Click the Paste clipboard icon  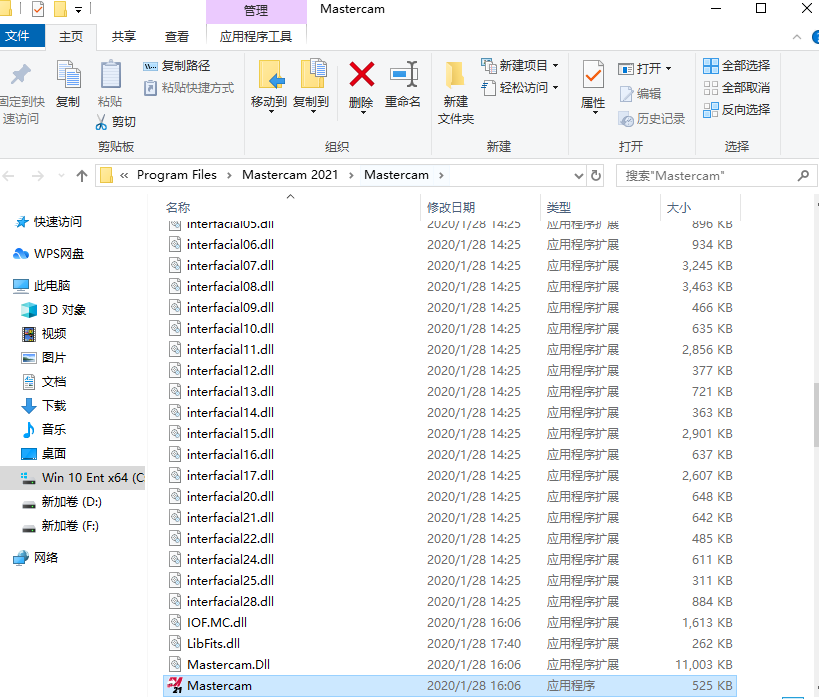click(x=110, y=75)
